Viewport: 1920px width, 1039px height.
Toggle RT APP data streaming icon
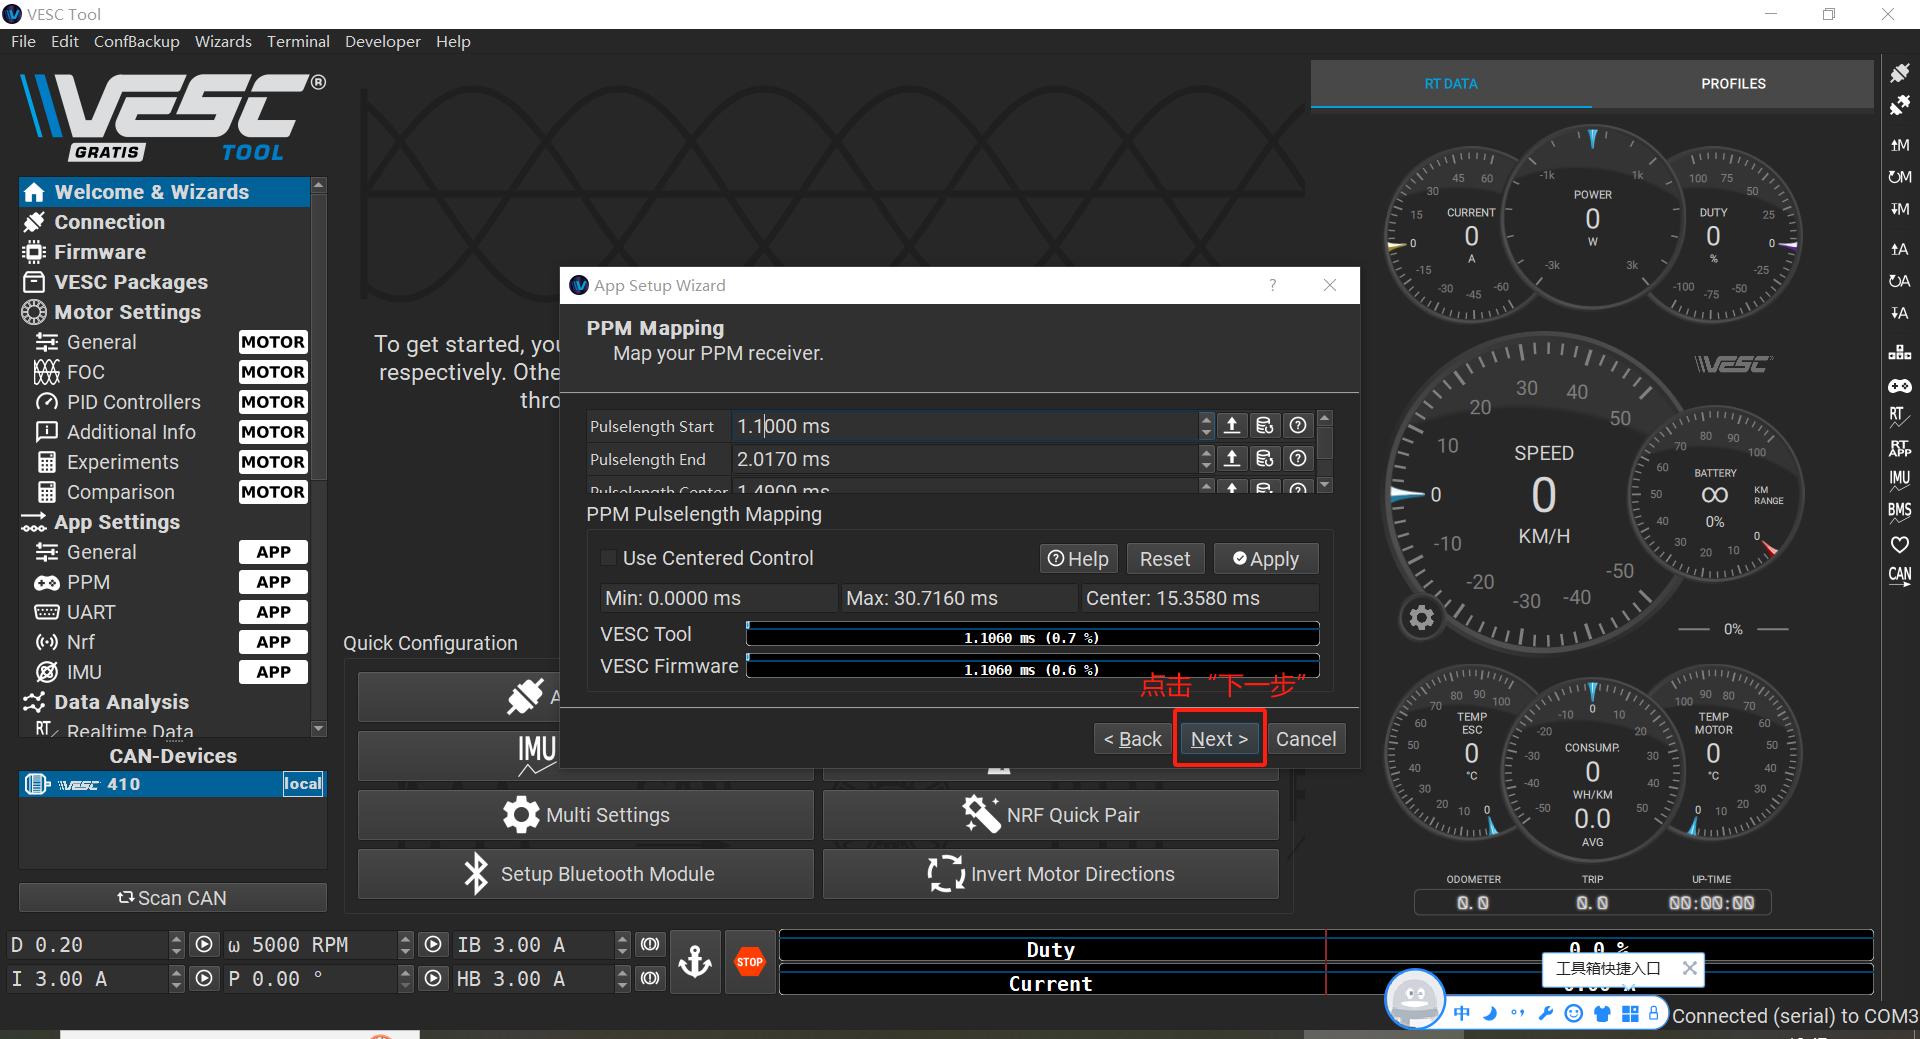click(1899, 449)
